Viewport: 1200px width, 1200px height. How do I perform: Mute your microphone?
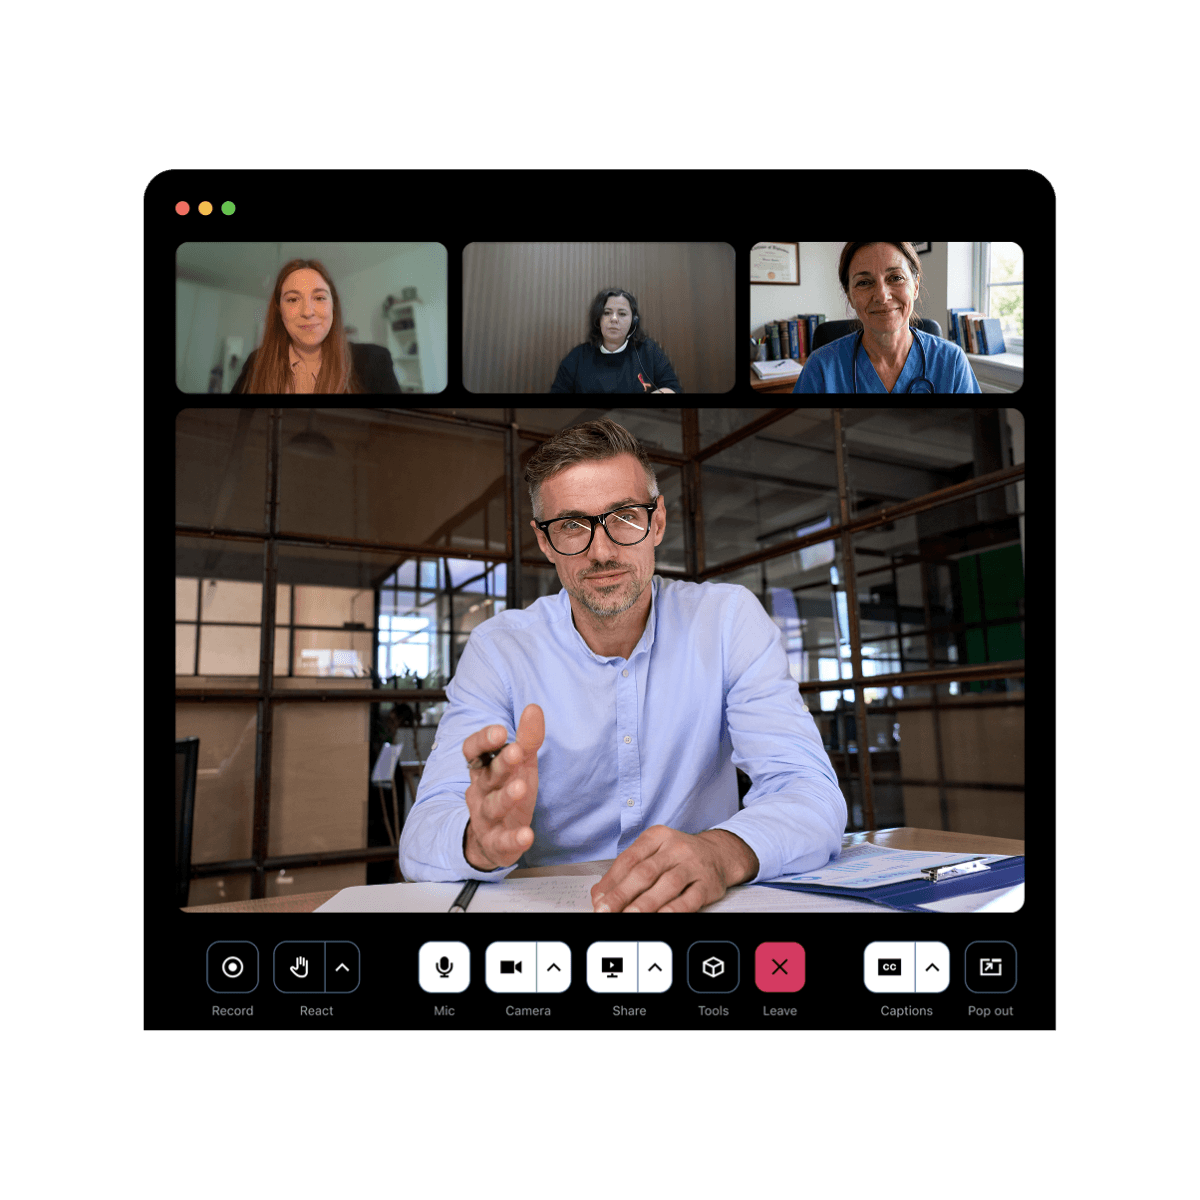click(444, 966)
